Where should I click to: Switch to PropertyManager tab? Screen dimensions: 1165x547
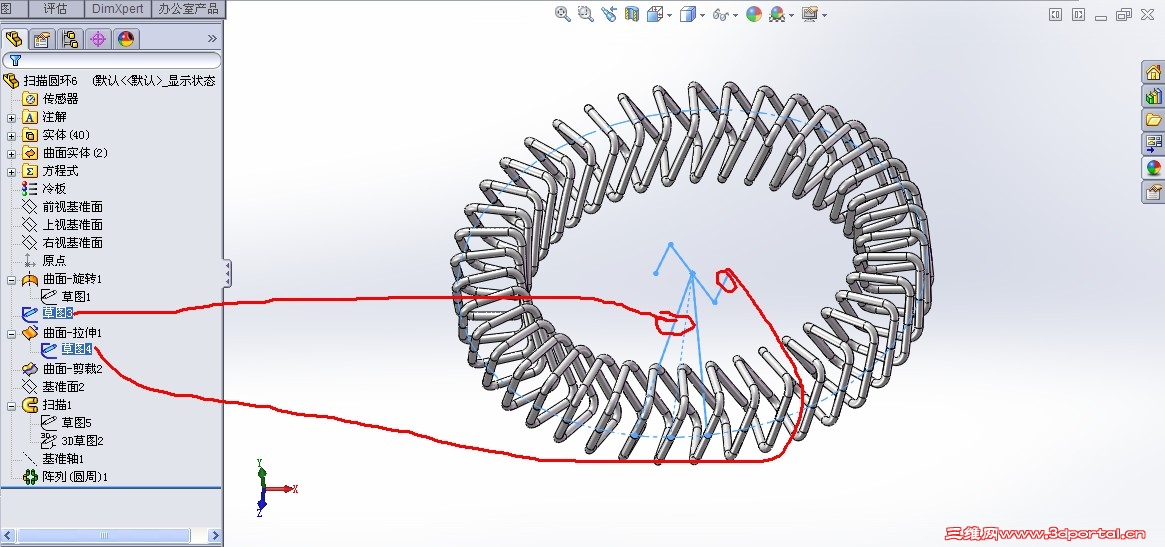tap(42, 39)
